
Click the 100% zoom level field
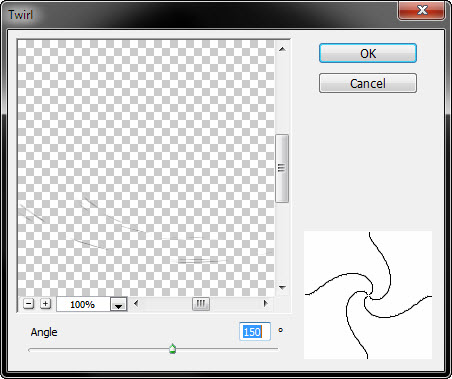point(83,304)
